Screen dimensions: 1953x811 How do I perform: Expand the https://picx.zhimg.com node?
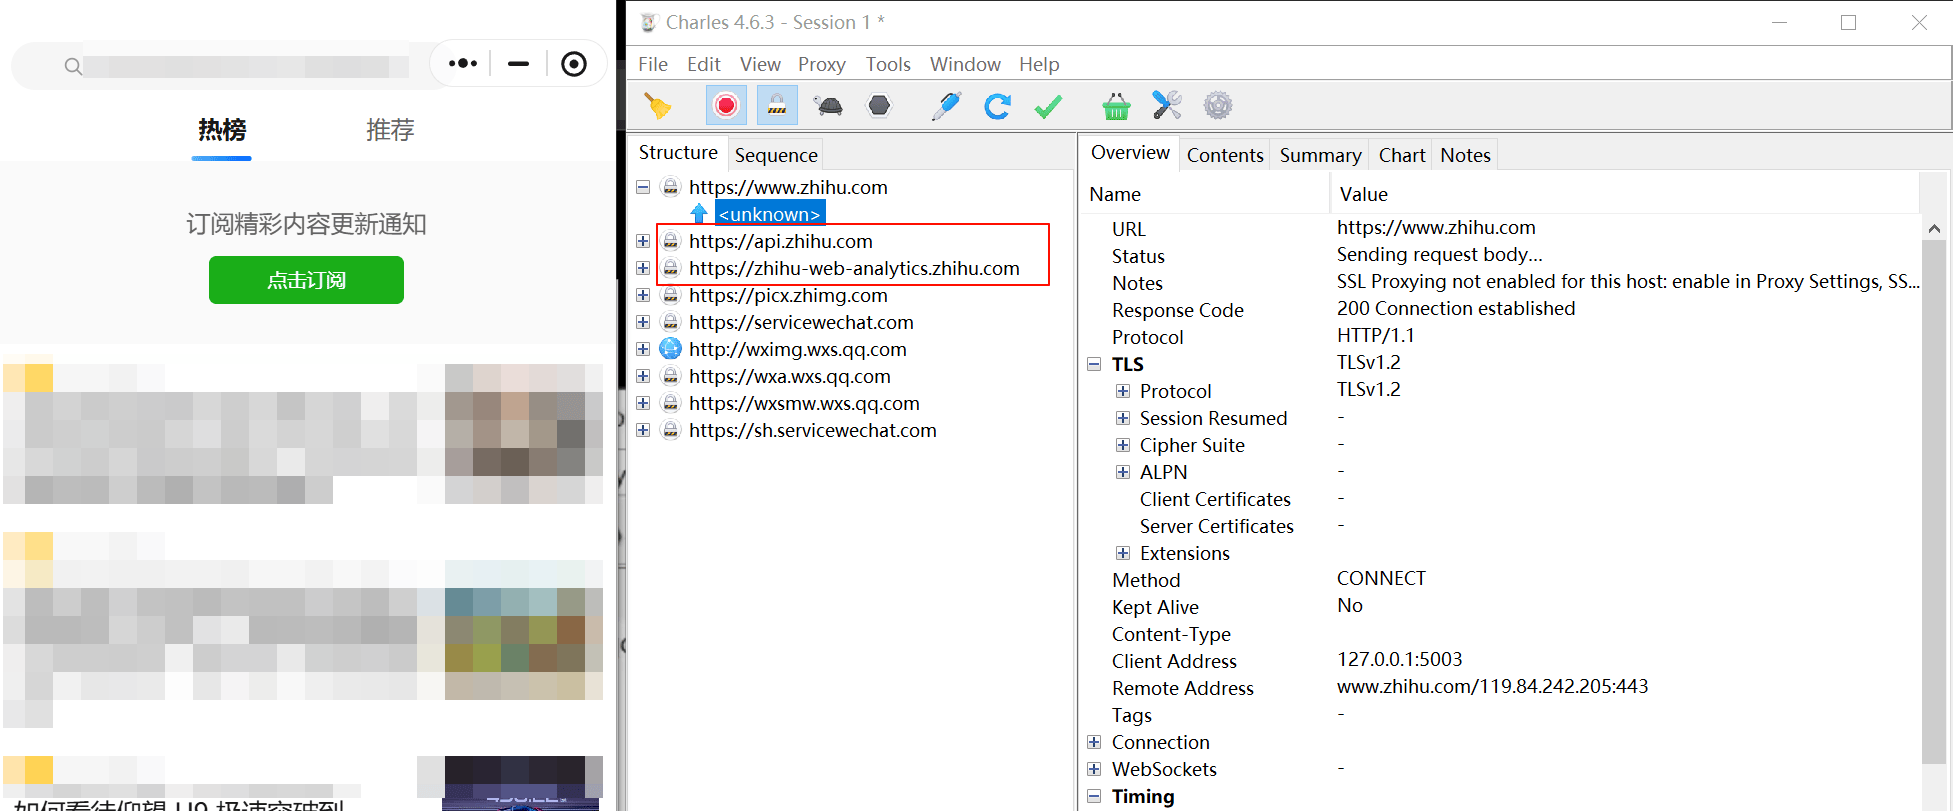point(643,295)
